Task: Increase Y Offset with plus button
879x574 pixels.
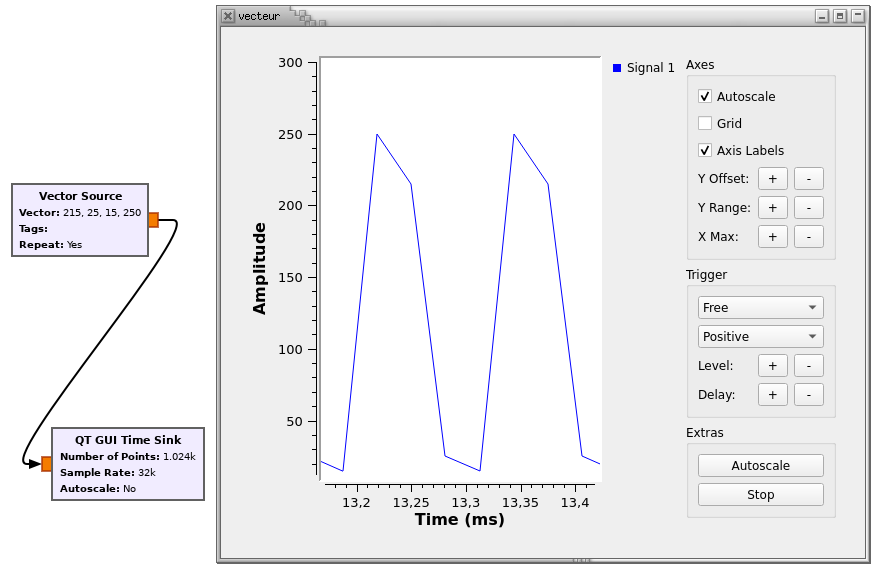Action: click(x=772, y=179)
